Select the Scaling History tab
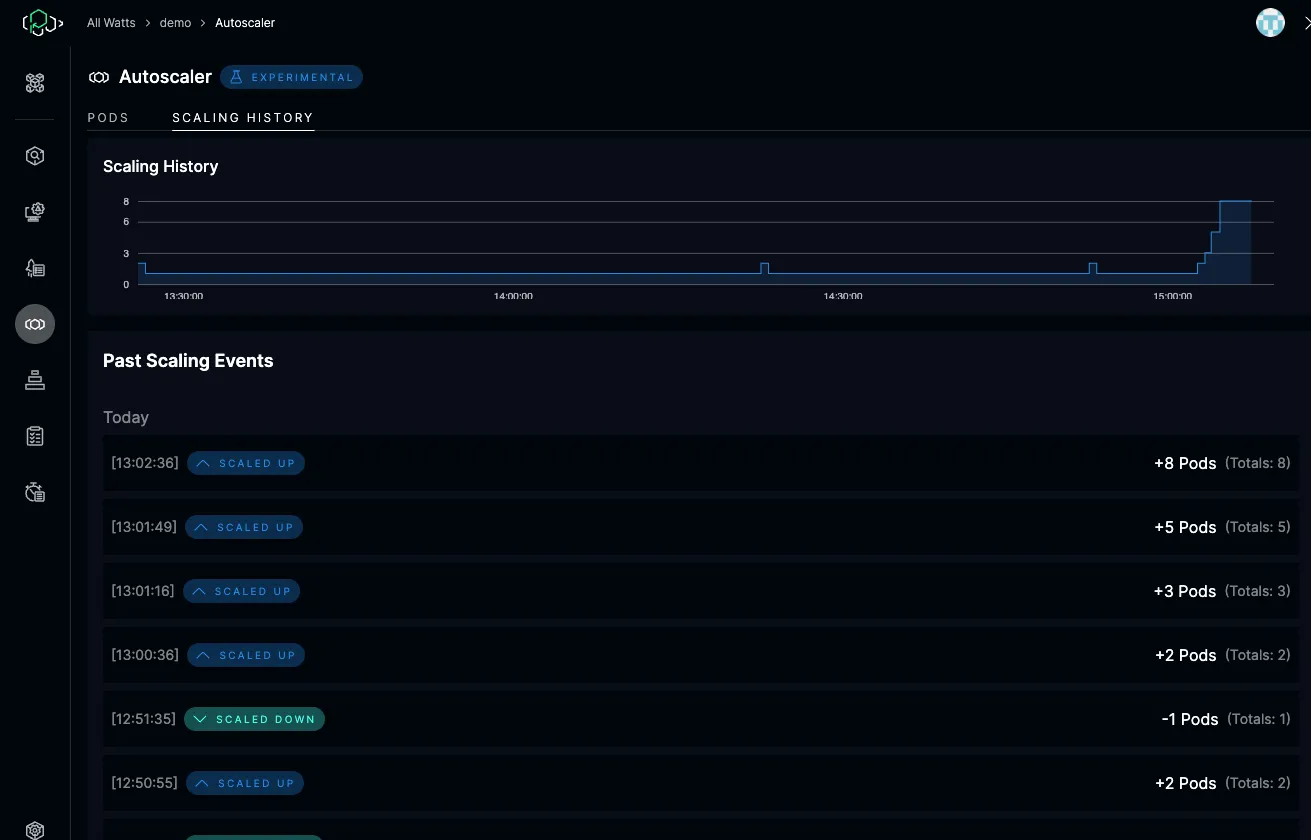This screenshot has width=1311, height=840. coord(243,118)
